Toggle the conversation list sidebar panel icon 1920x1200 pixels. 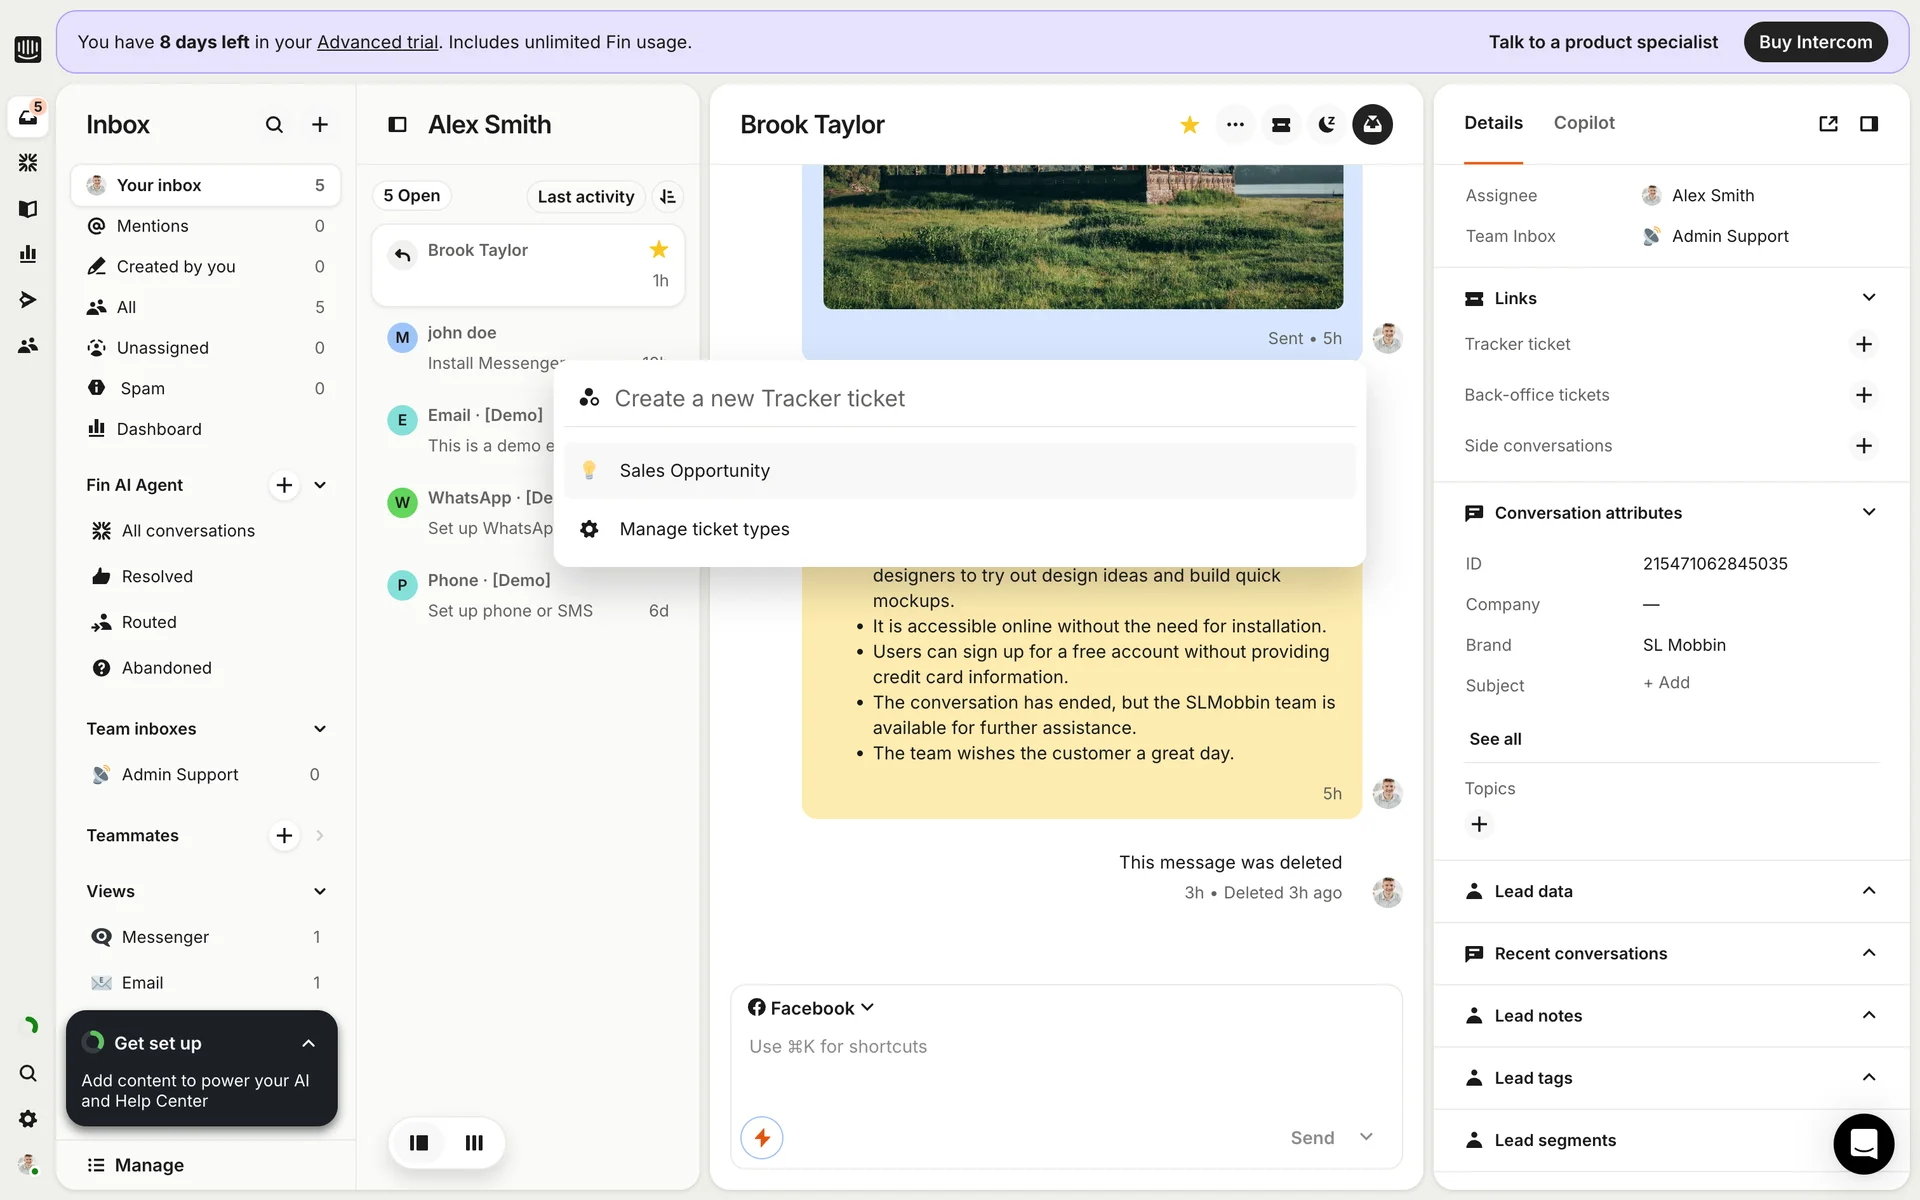pos(397,125)
